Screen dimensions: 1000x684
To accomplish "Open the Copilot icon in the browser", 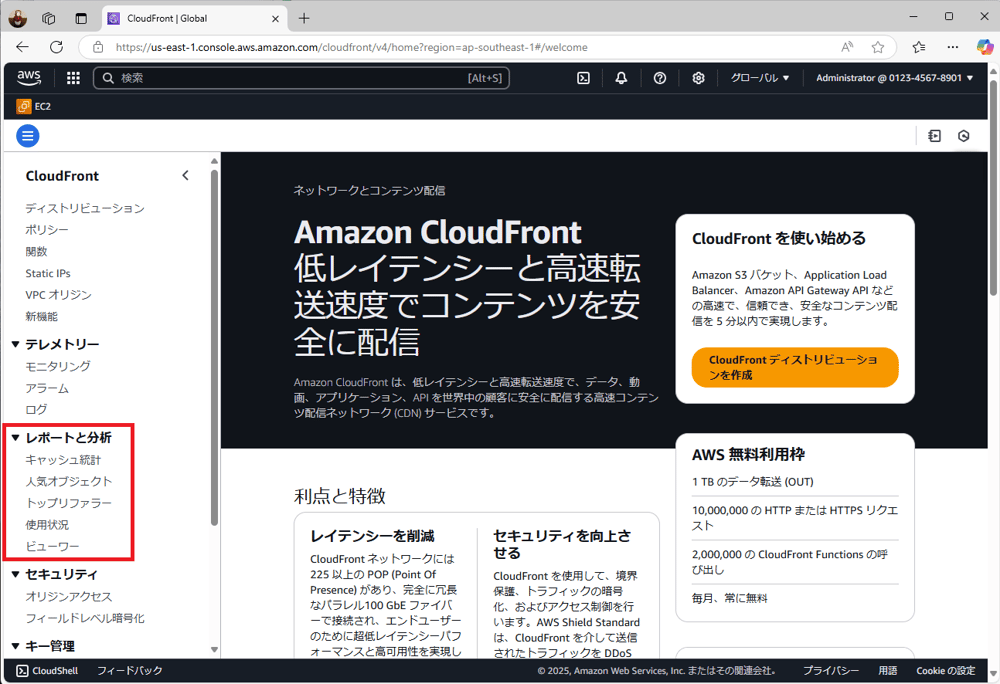I will [x=985, y=47].
